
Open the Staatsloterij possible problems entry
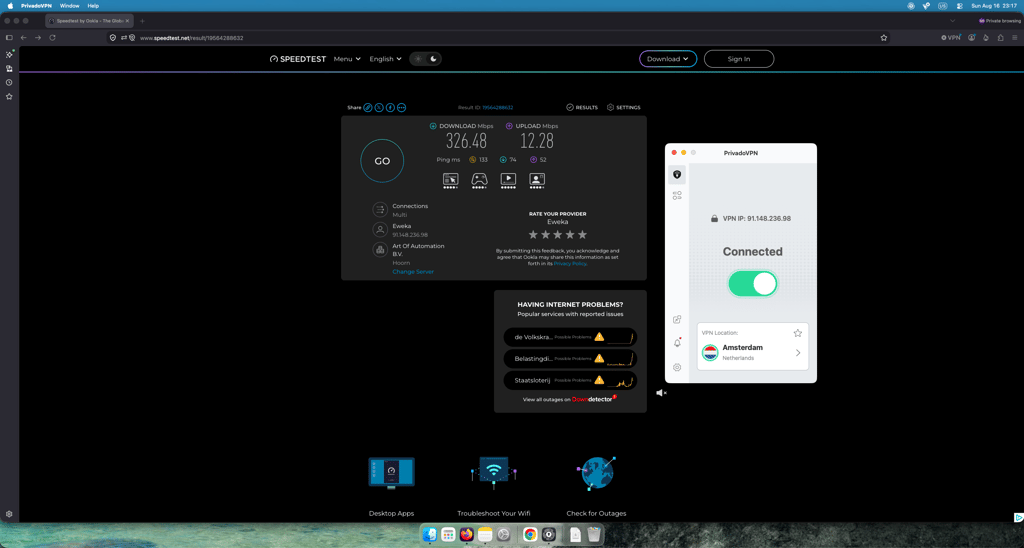(570, 380)
